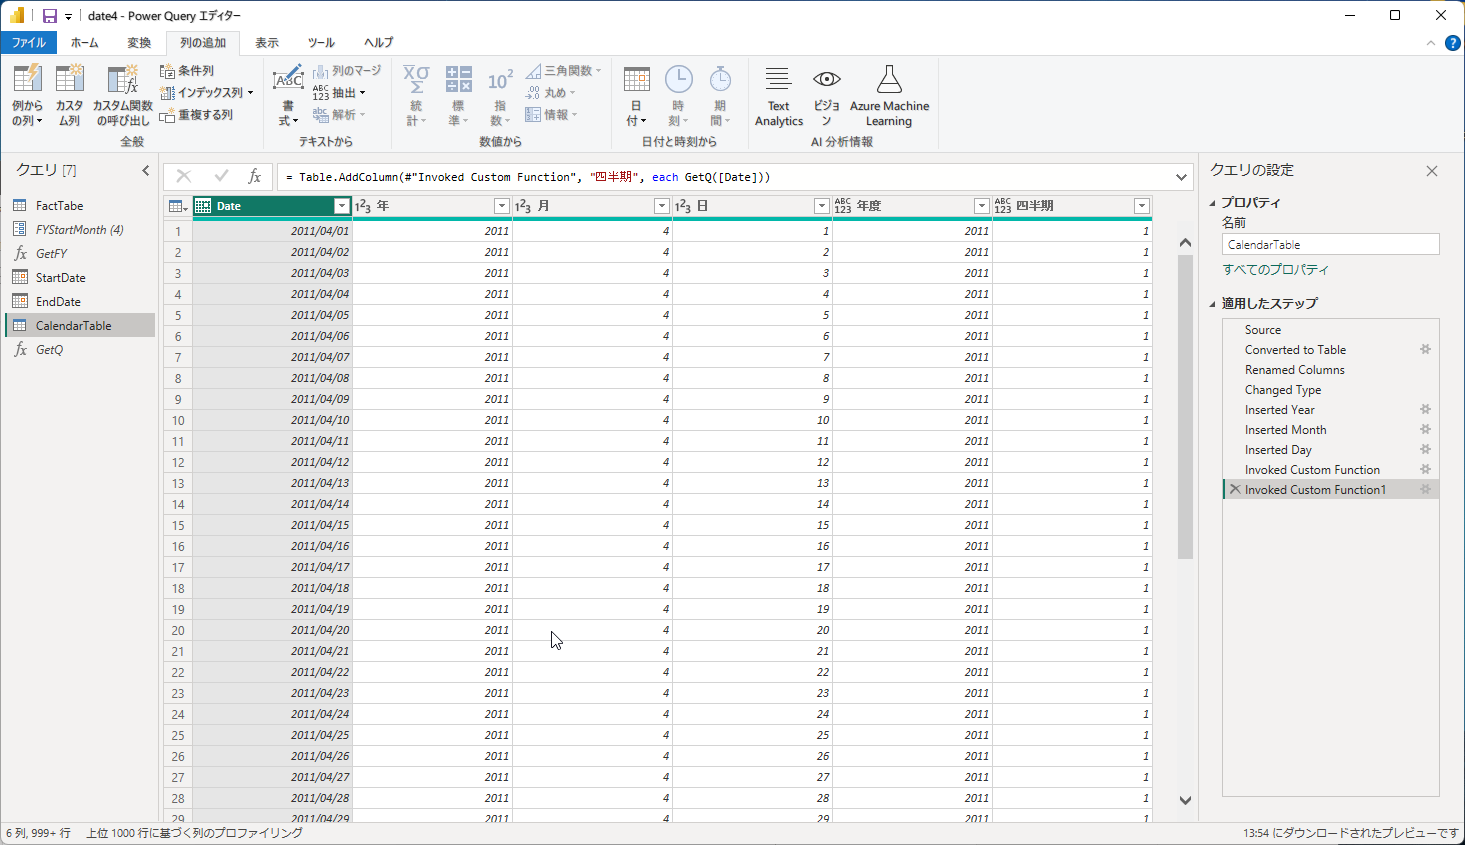The image size is (1465, 845).
Task: Delete the Invoked Custom Function1 step
Action: pos(1235,490)
